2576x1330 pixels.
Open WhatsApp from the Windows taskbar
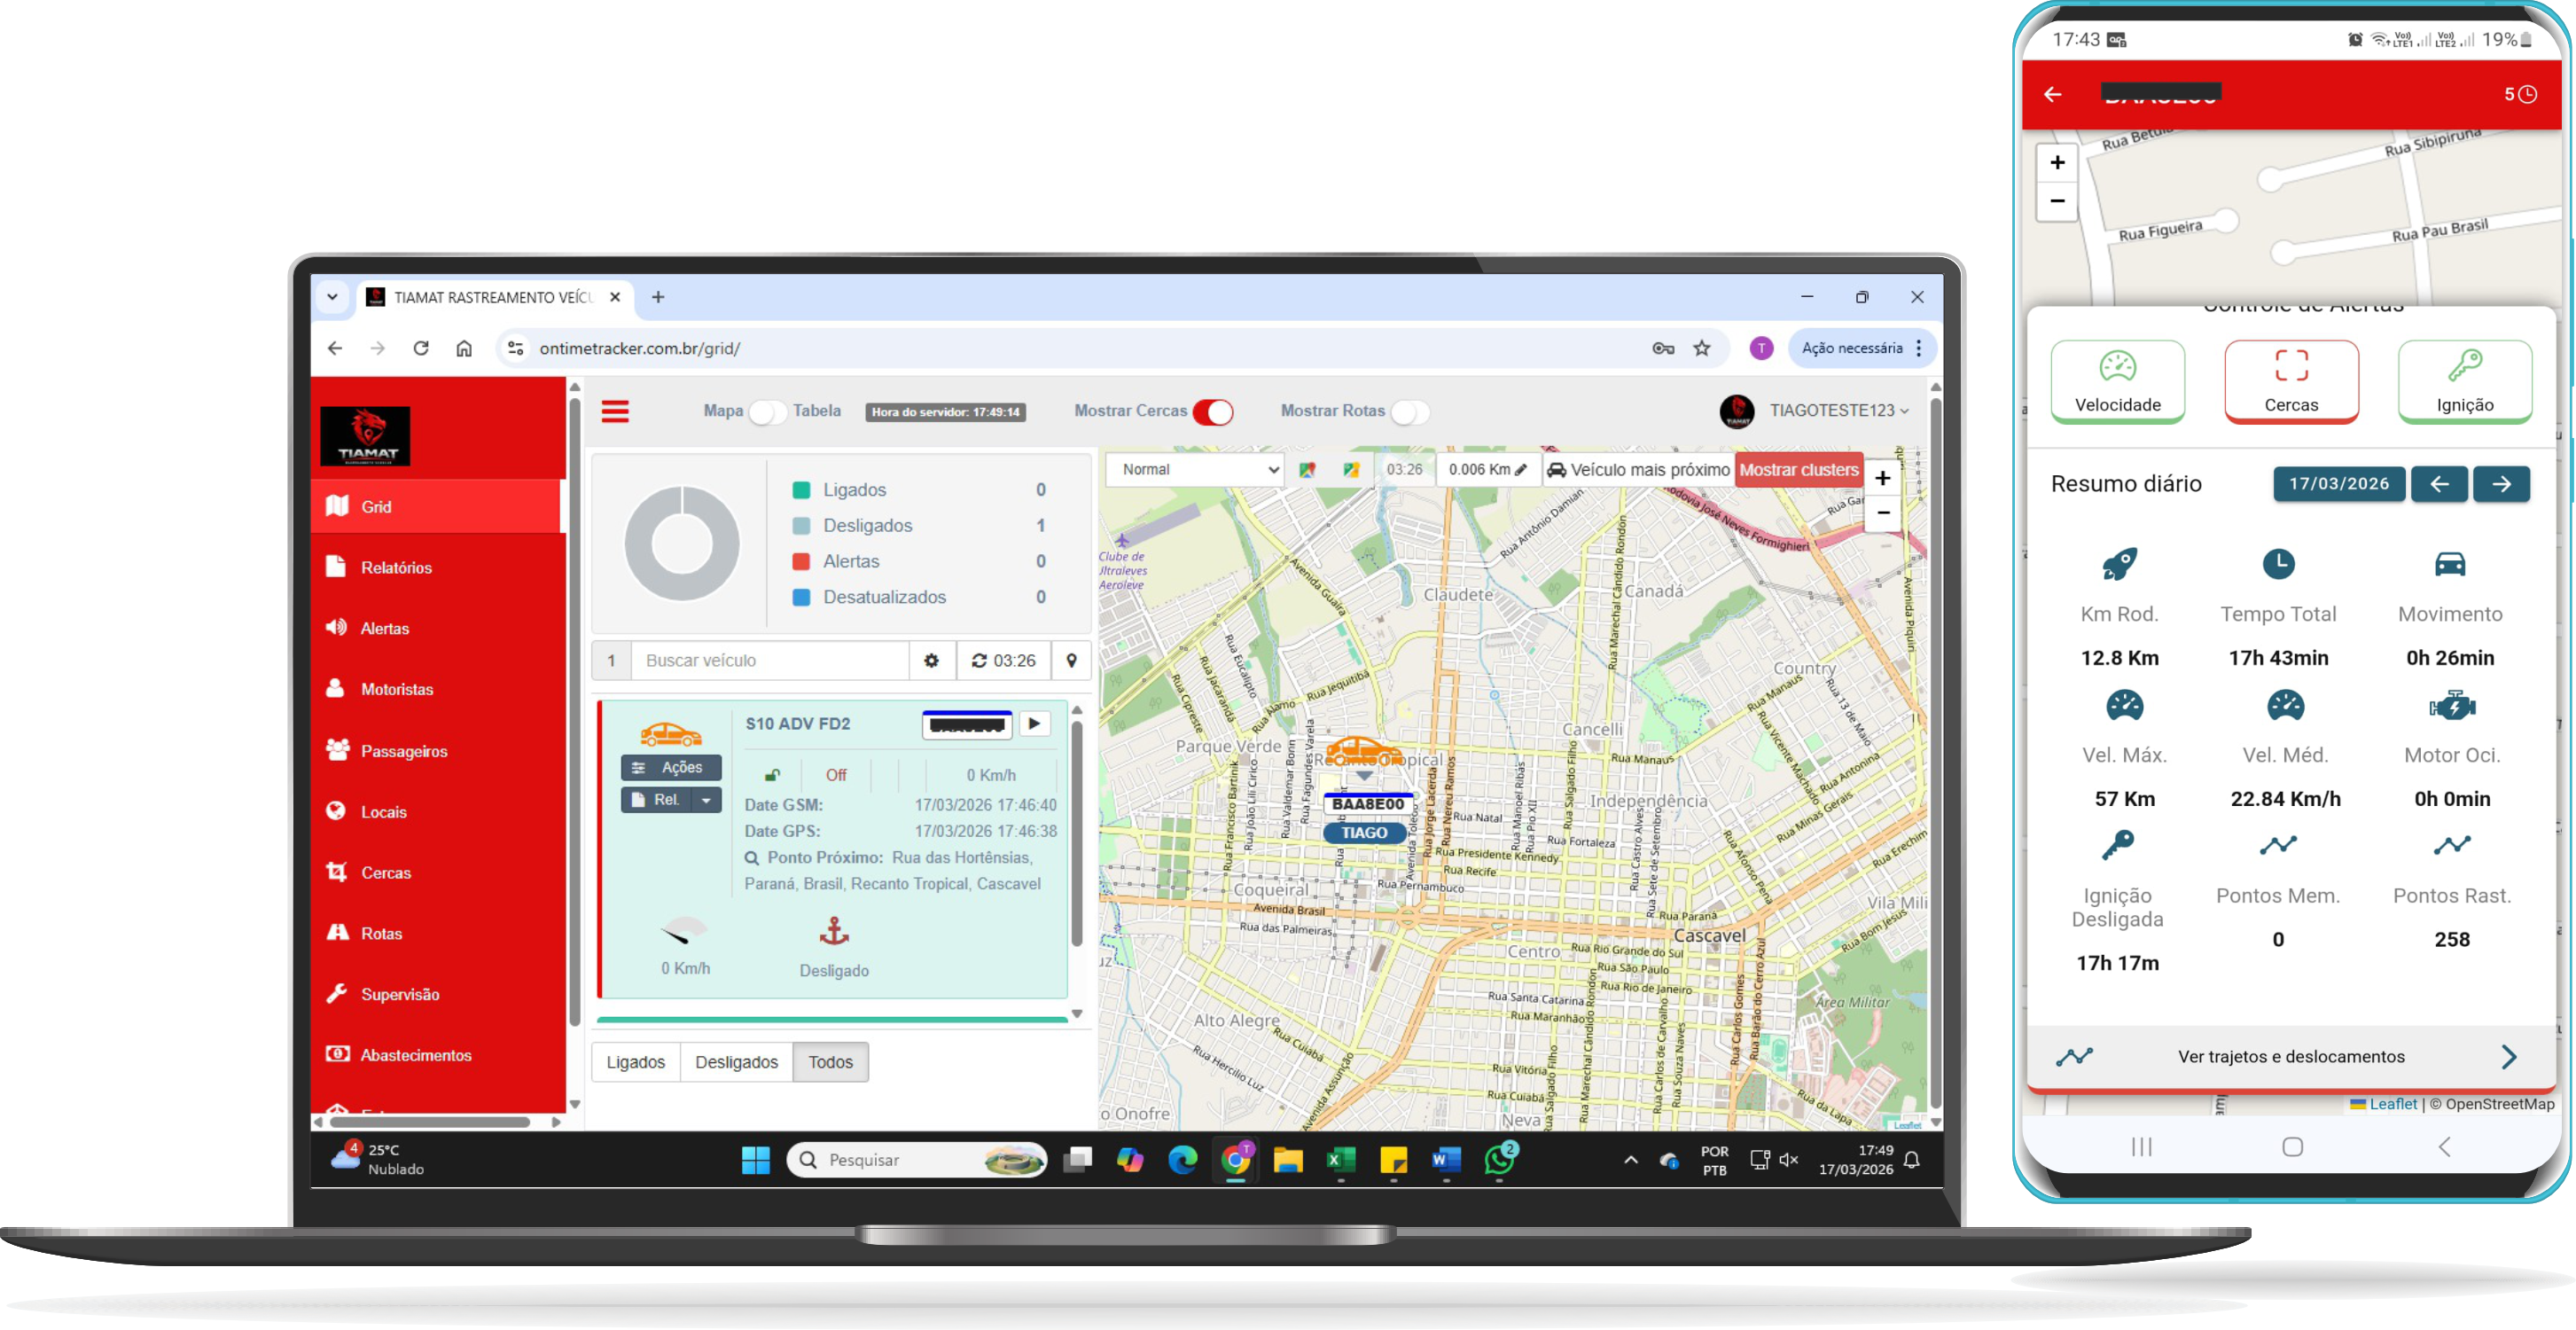(1499, 1159)
